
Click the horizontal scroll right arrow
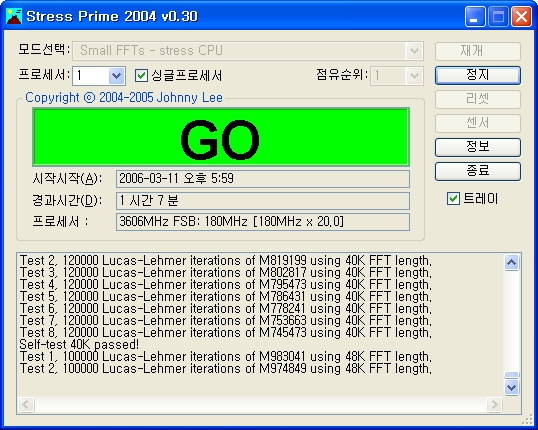pos(494,404)
